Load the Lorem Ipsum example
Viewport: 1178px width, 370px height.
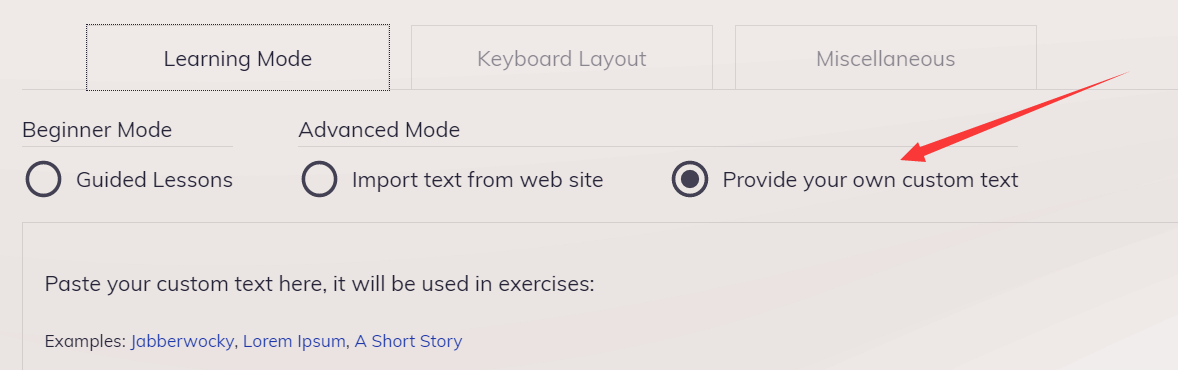(294, 341)
